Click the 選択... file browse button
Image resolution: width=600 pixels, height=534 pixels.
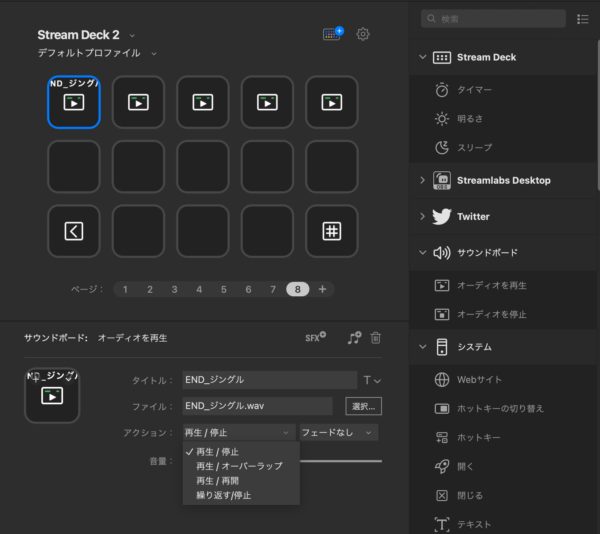362,406
